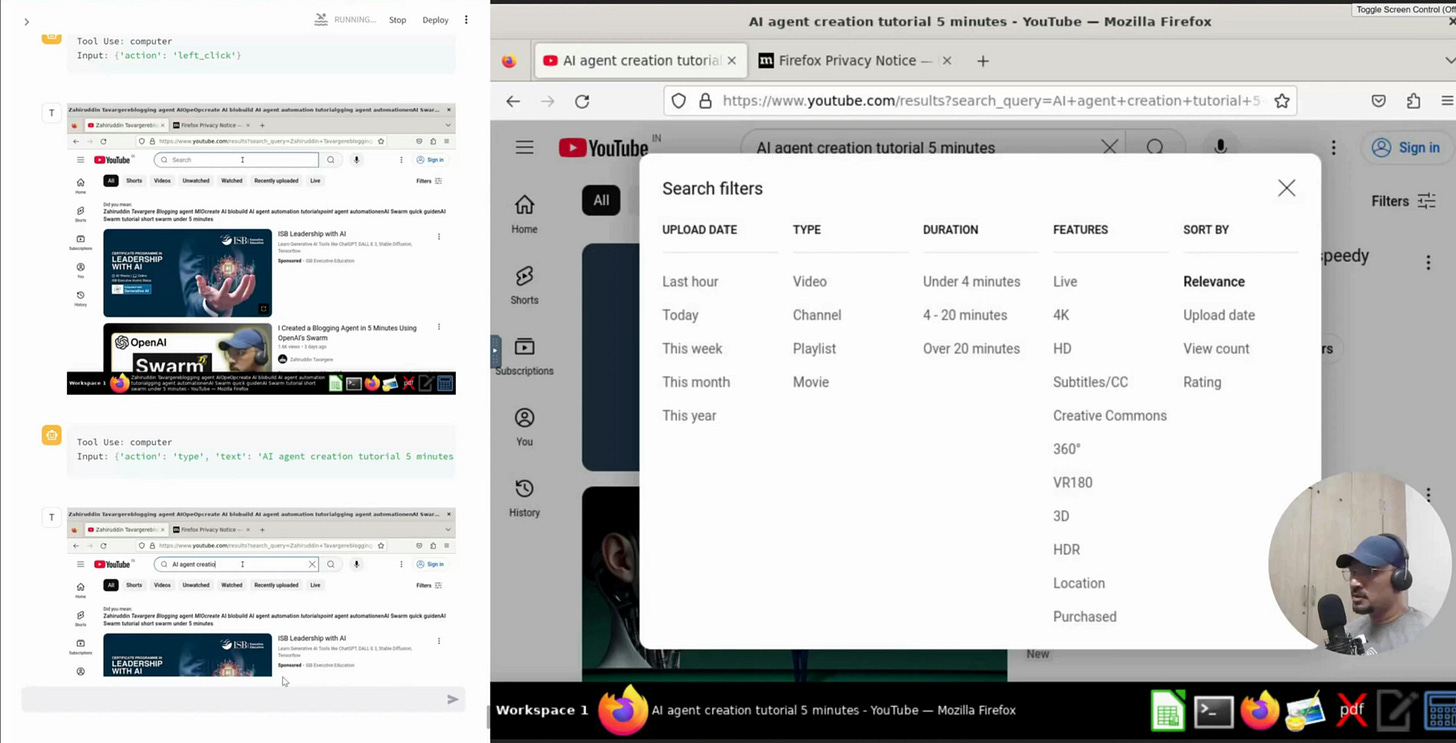1456x743 pixels.
Task: Filter uploads by This month
Action: [x=696, y=382]
